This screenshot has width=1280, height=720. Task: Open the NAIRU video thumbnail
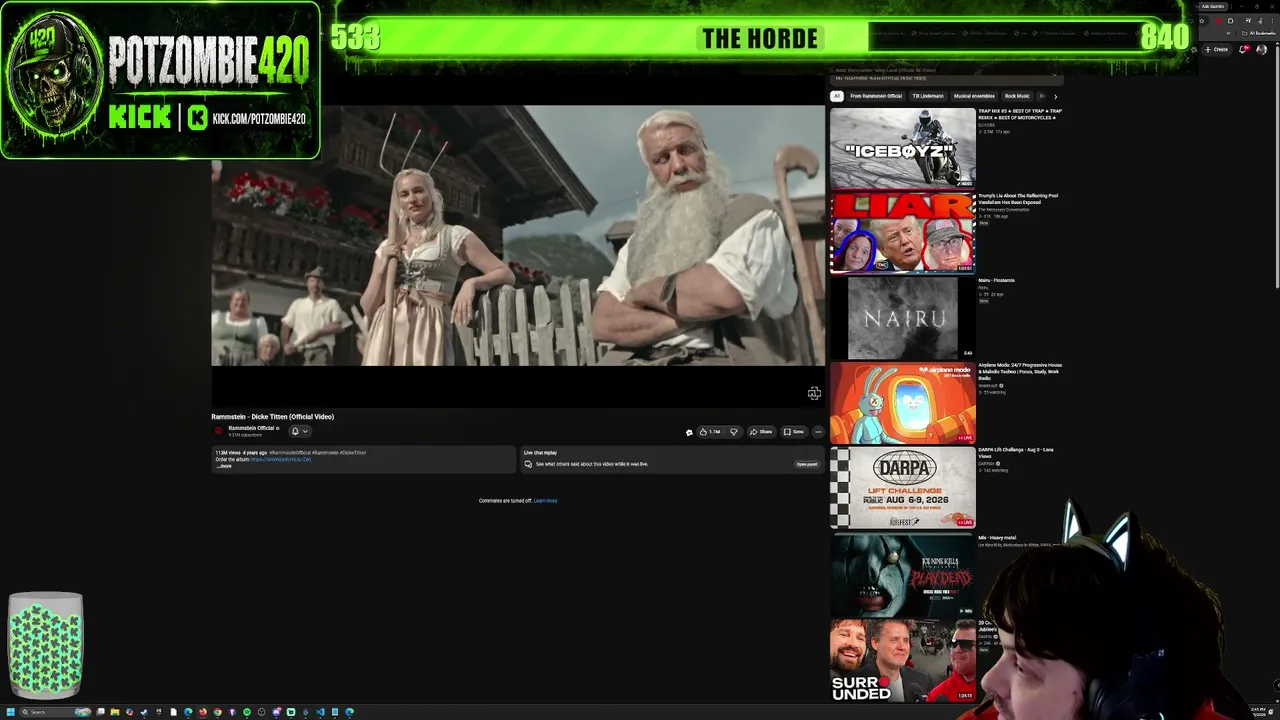903,318
